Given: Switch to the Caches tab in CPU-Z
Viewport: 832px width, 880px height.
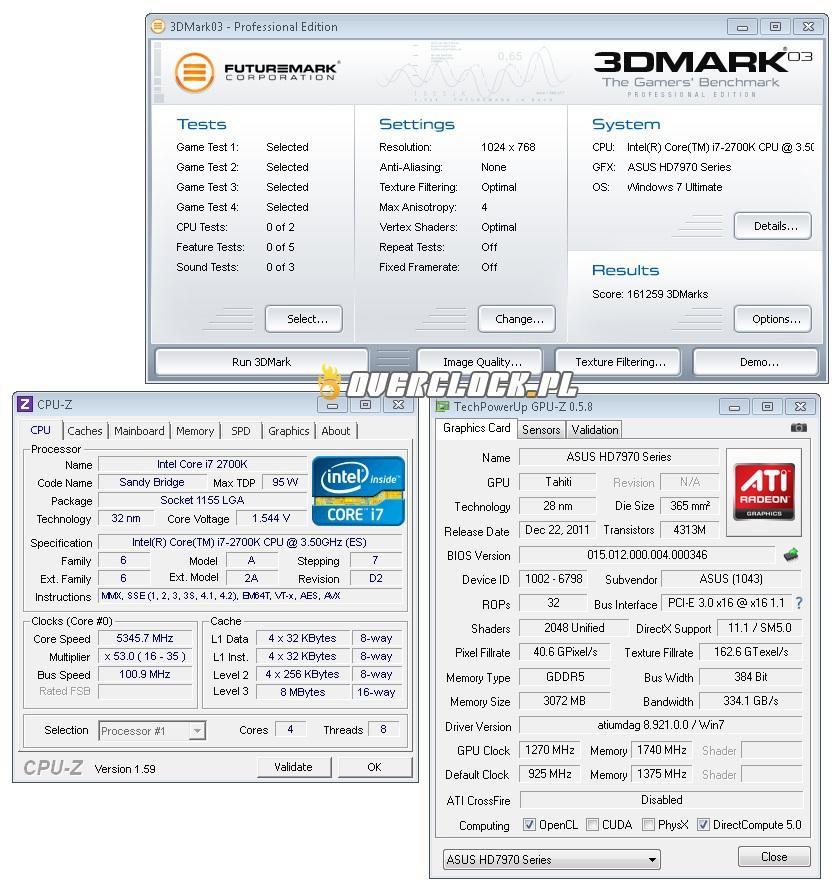Looking at the screenshot, I should [85, 431].
